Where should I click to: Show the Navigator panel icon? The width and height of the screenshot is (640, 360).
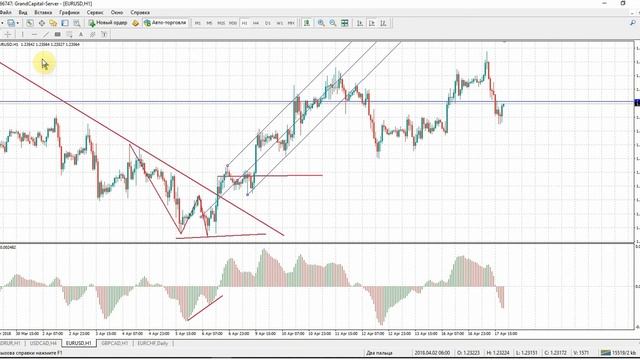(x=53, y=23)
